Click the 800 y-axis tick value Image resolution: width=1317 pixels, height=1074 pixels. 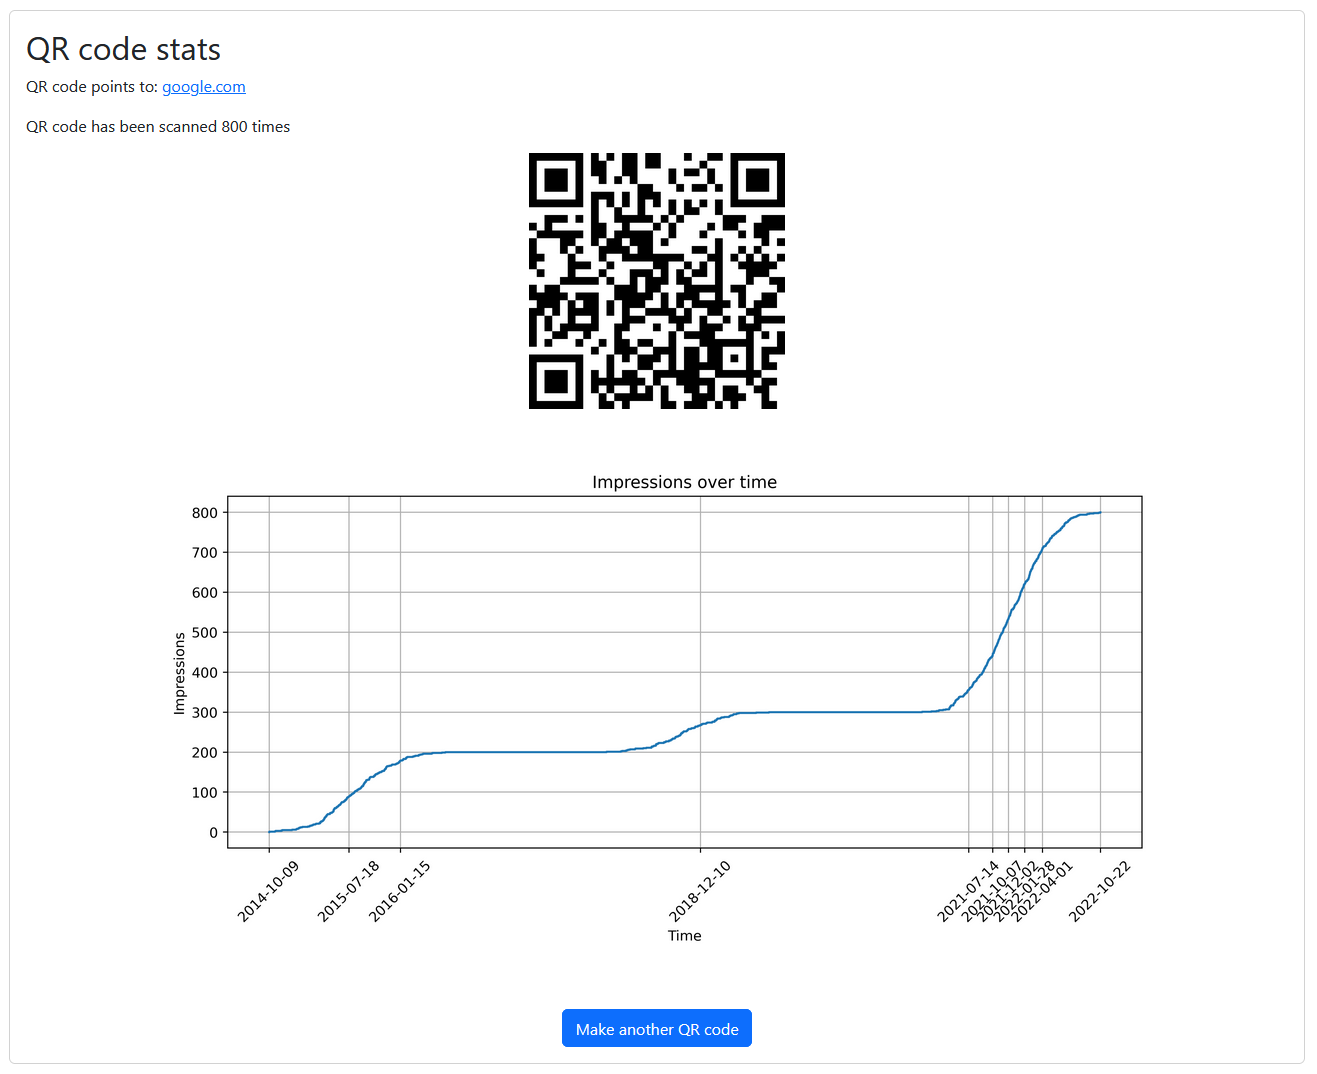(205, 513)
